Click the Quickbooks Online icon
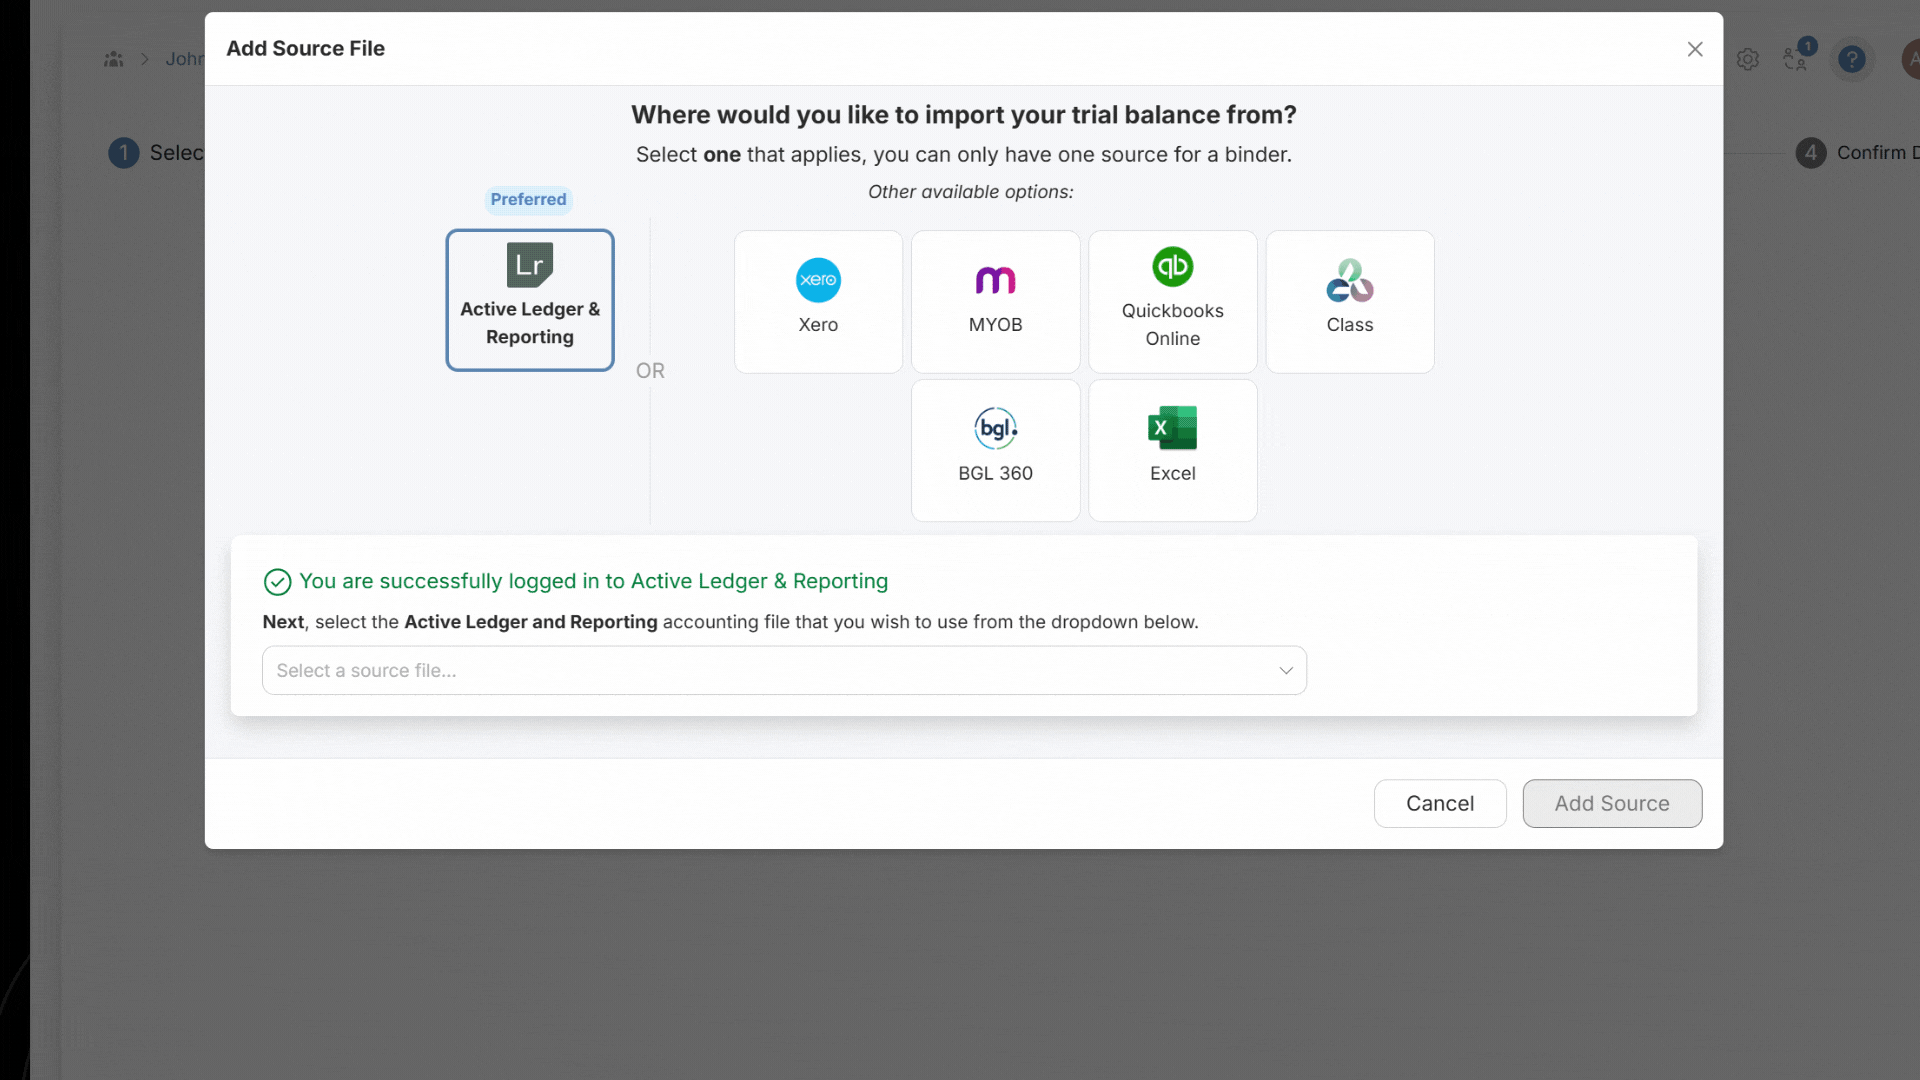This screenshot has width=1920, height=1080. click(1172, 300)
